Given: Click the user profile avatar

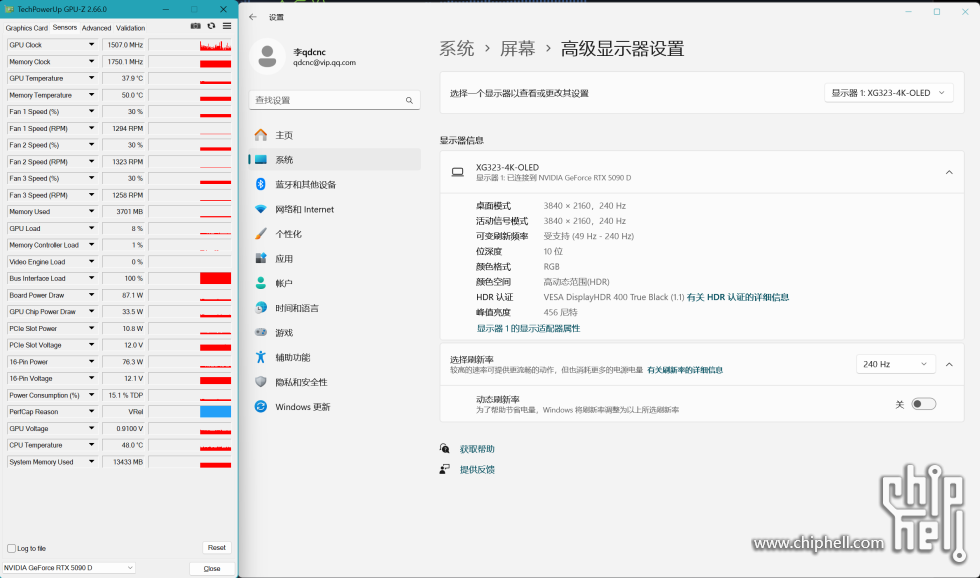Looking at the screenshot, I should coord(268,56).
